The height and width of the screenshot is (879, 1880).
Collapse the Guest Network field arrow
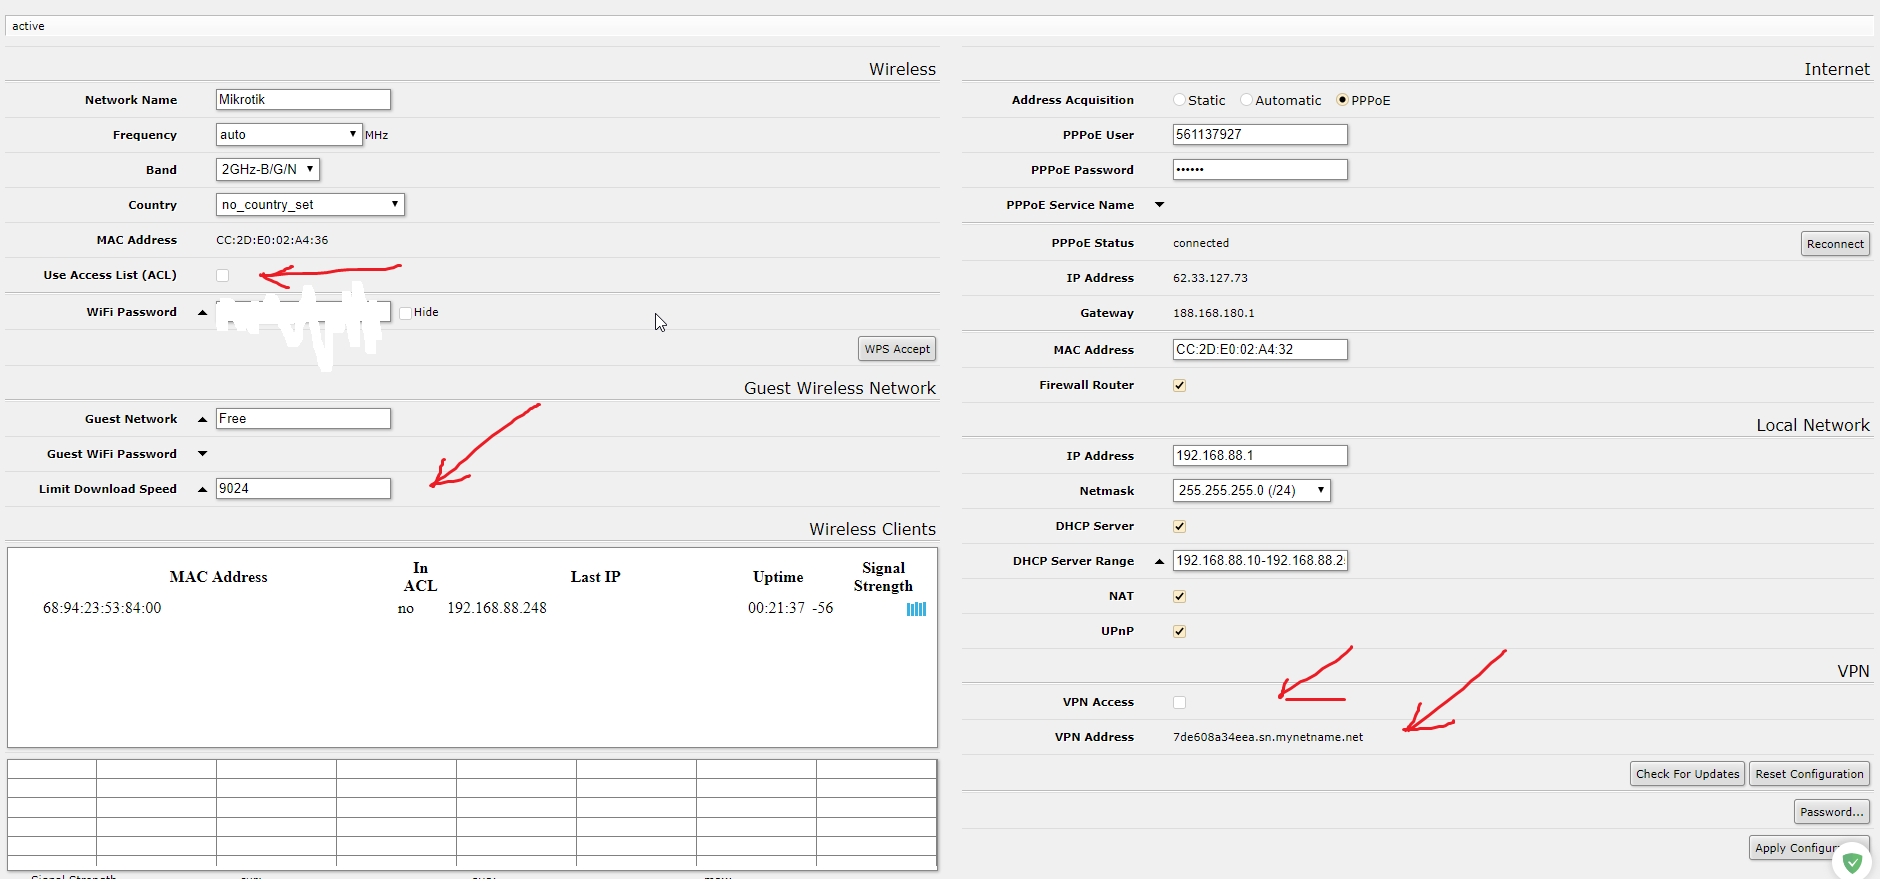(x=203, y=419)
